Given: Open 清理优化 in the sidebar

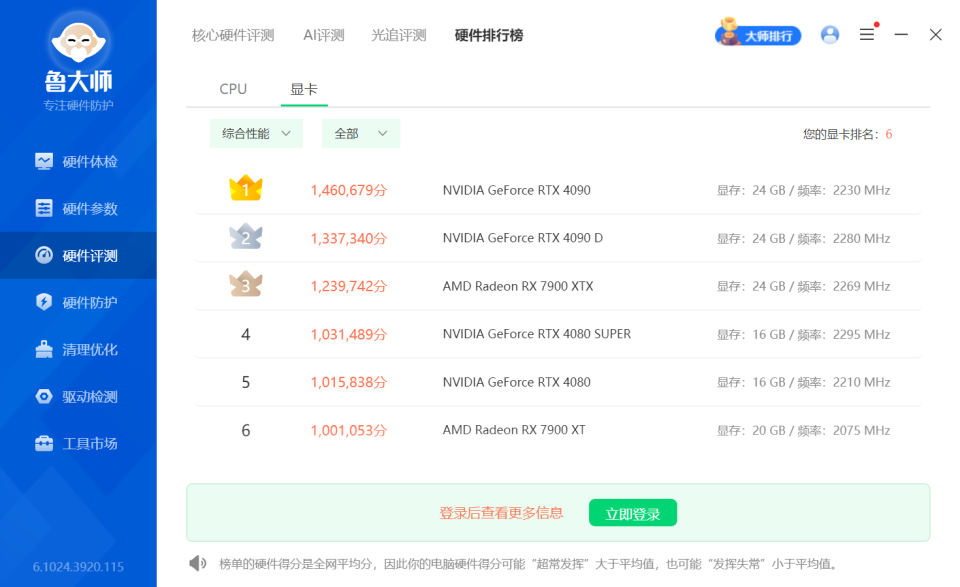Looking at the screenshot, I should tap(78, 350).
